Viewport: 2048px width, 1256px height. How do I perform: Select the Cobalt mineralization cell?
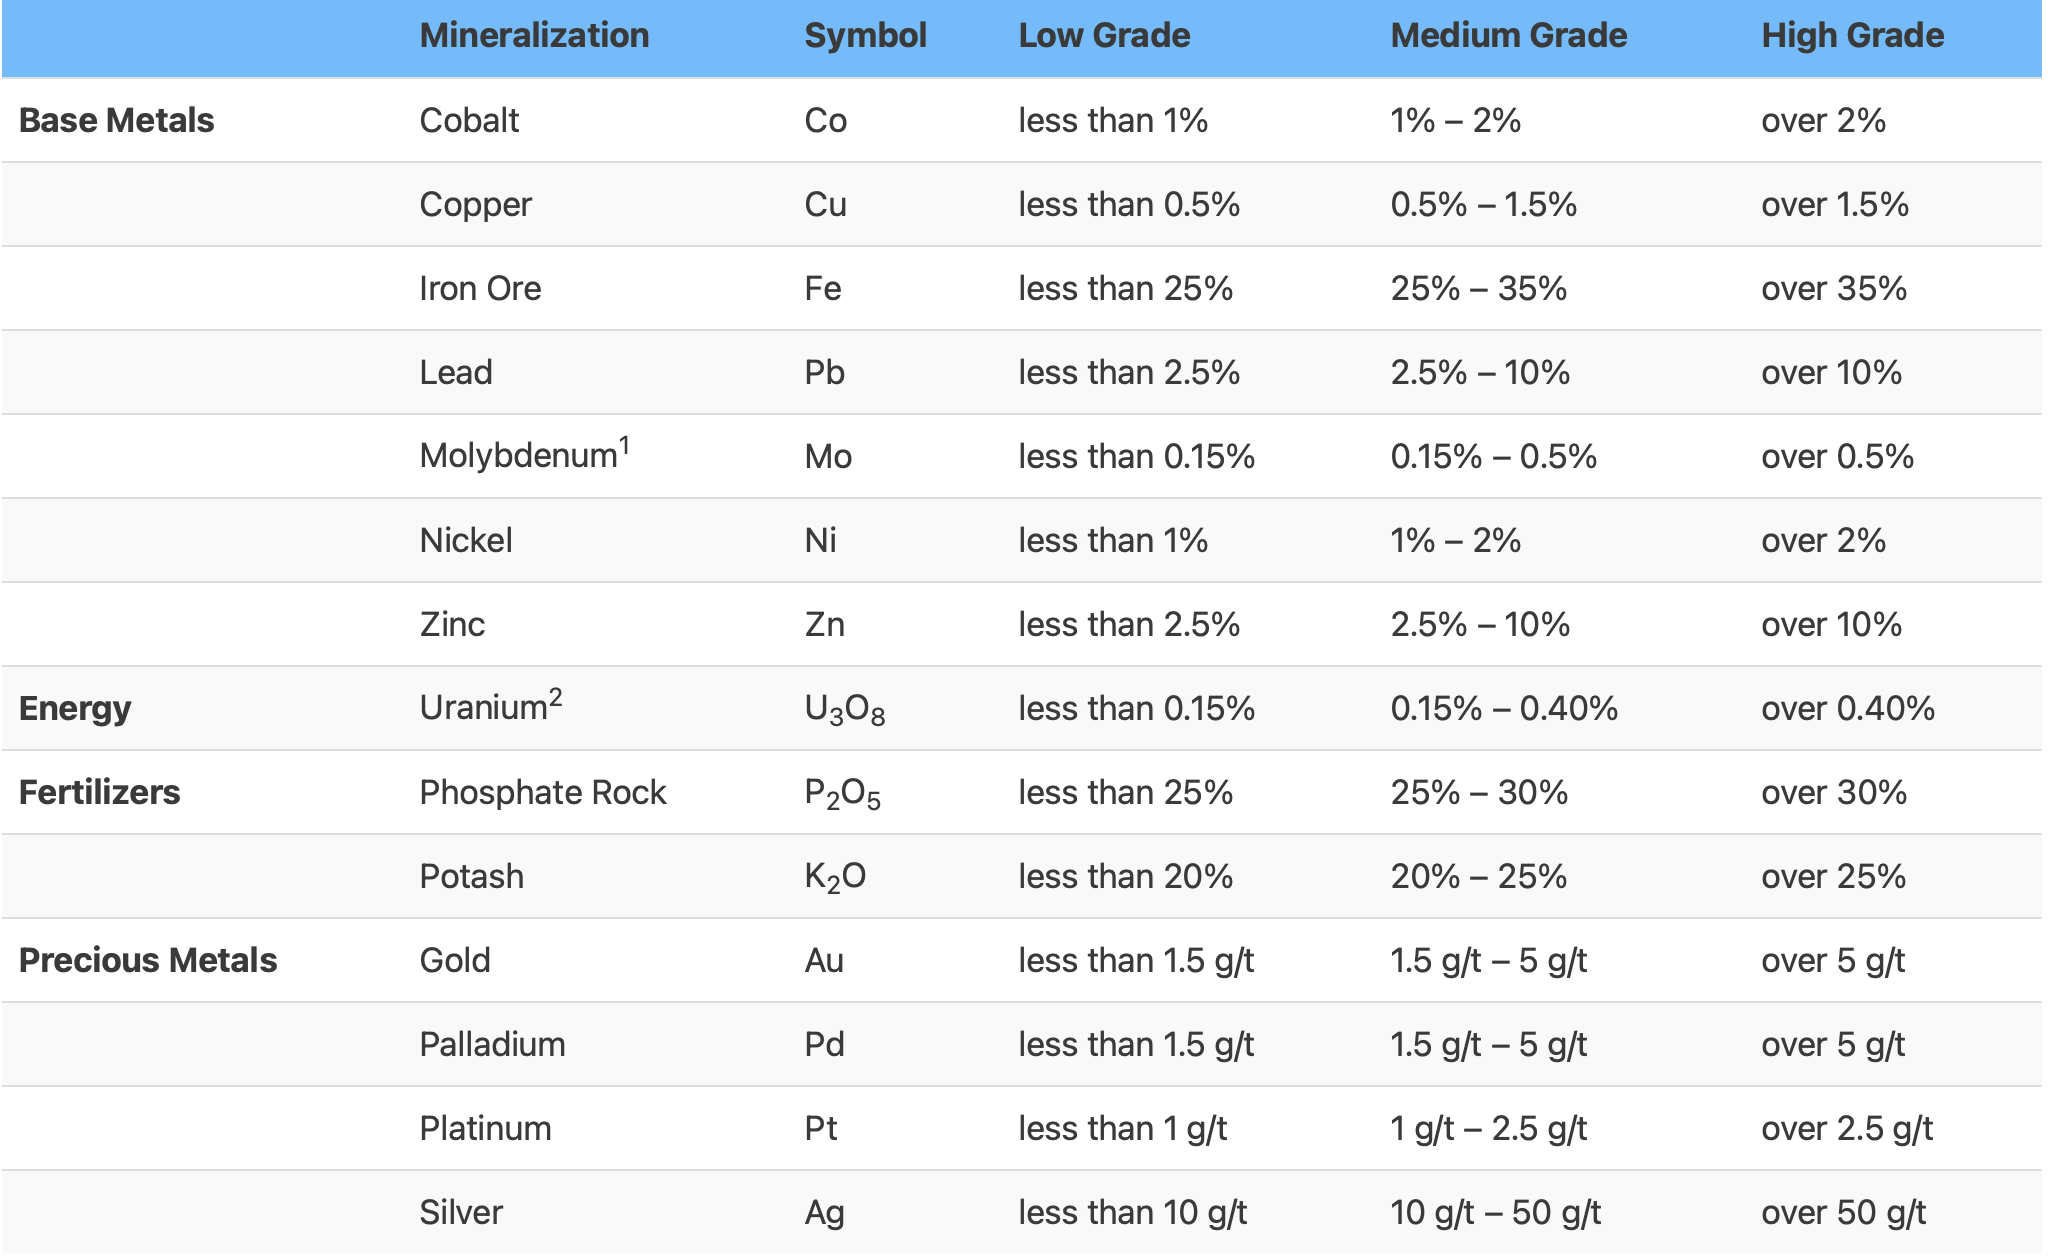pos(469,120)
